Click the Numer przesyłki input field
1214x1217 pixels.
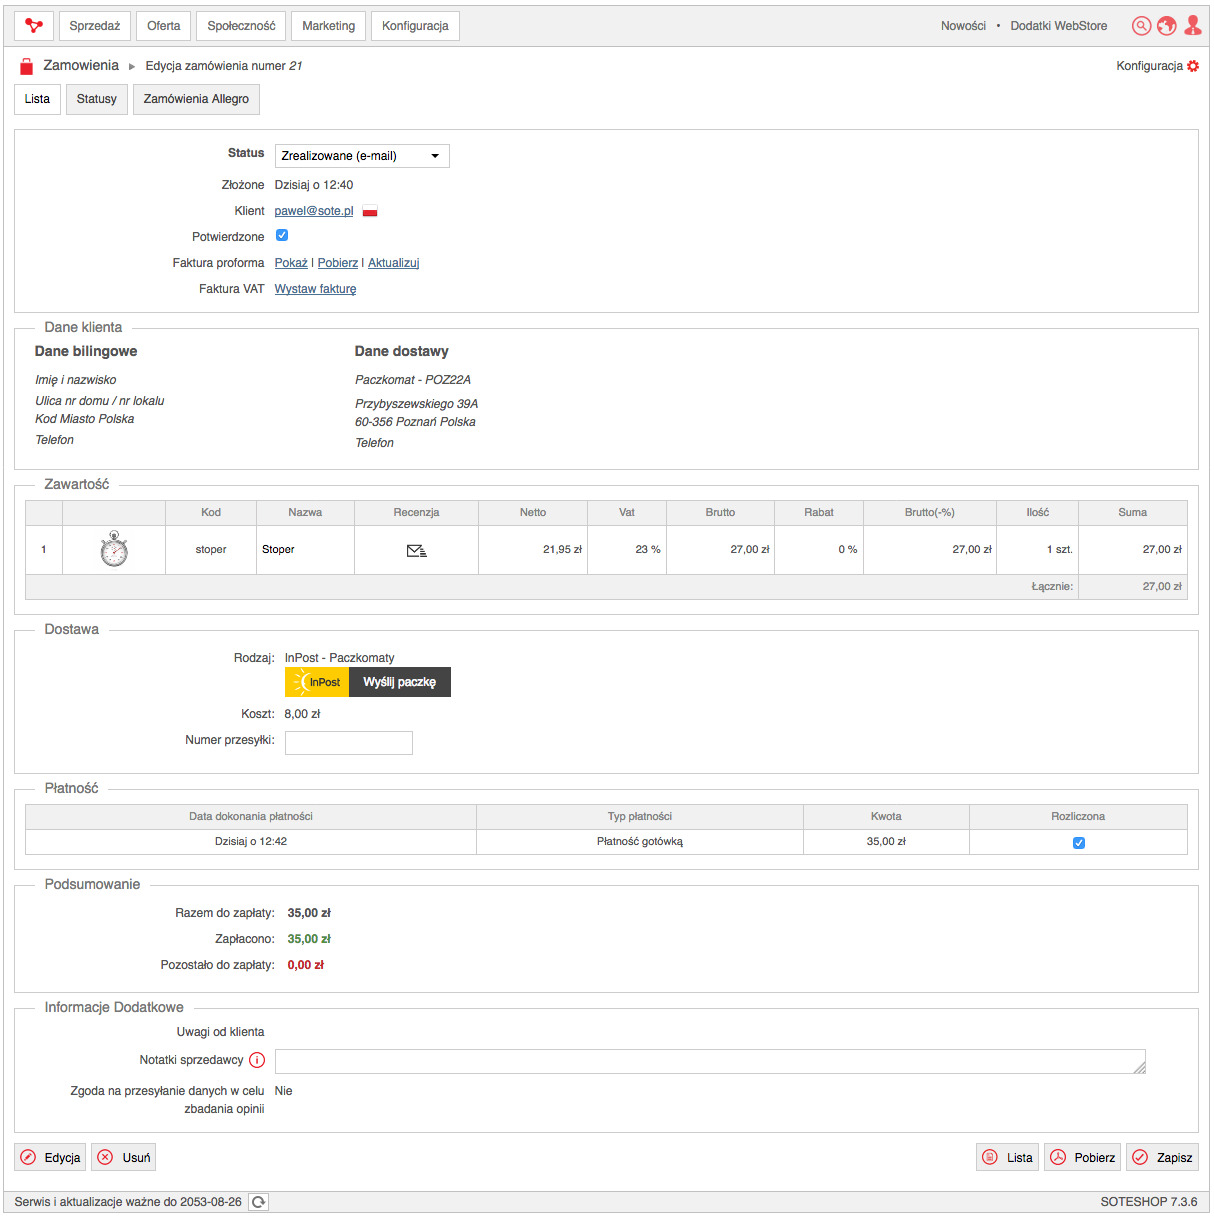[x=349, y=743]
